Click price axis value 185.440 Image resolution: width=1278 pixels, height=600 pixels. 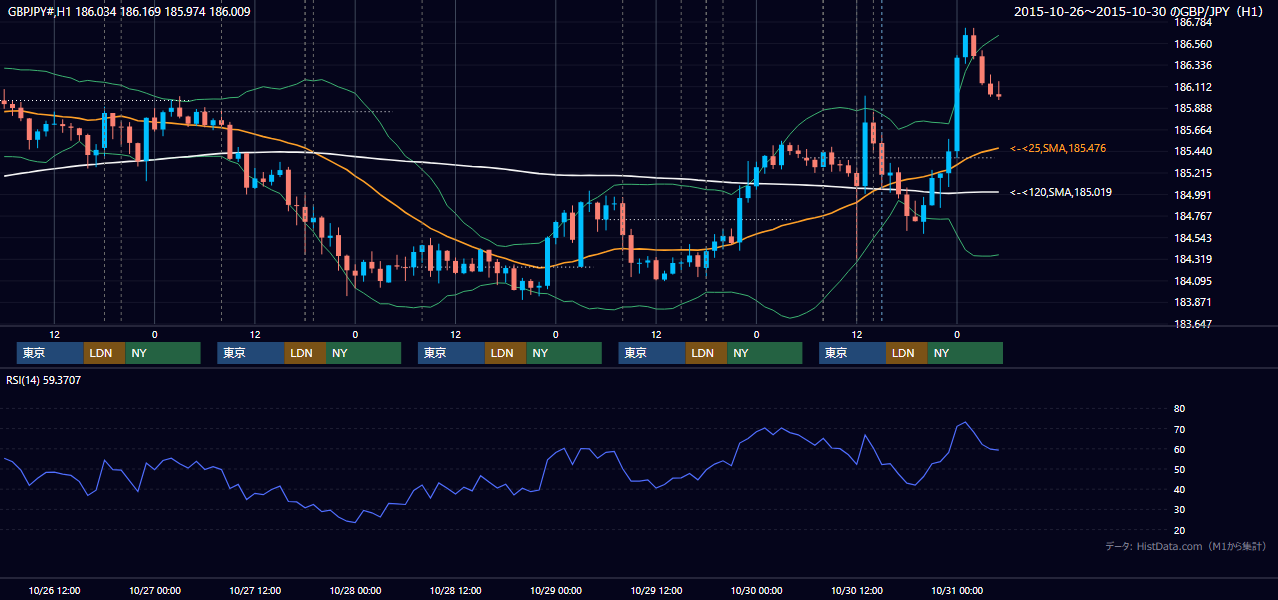tap(1193, 151)
